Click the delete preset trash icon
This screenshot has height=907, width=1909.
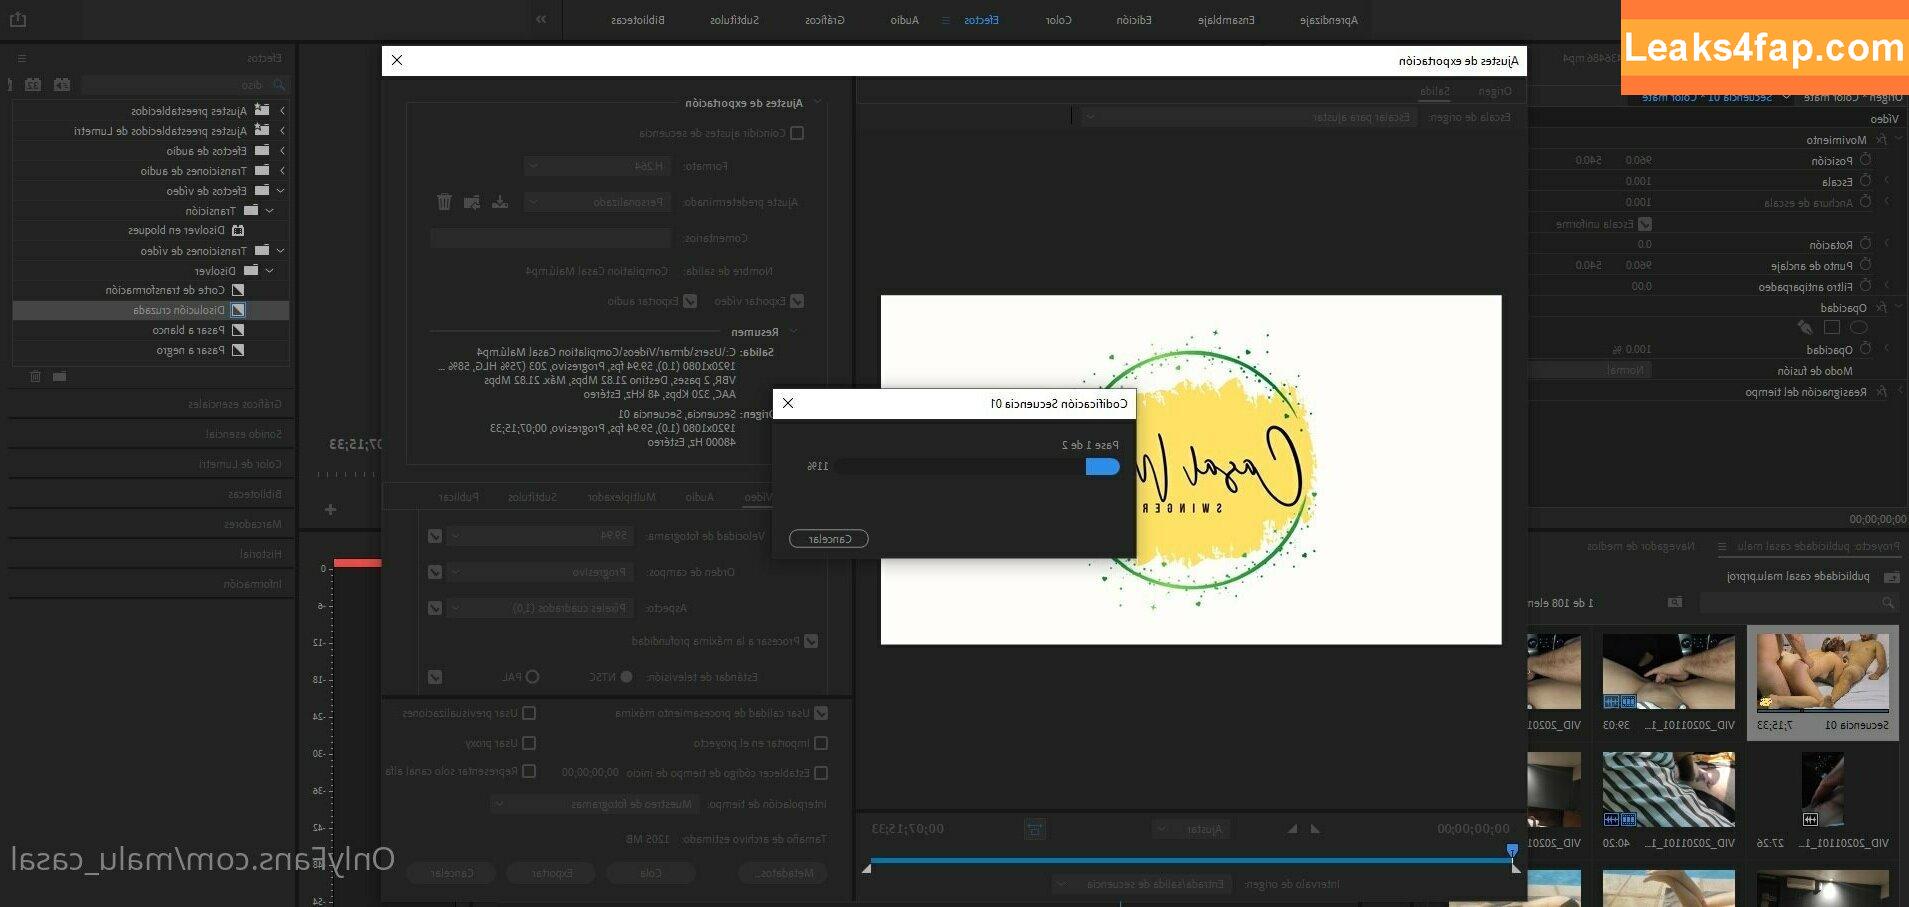445,202
